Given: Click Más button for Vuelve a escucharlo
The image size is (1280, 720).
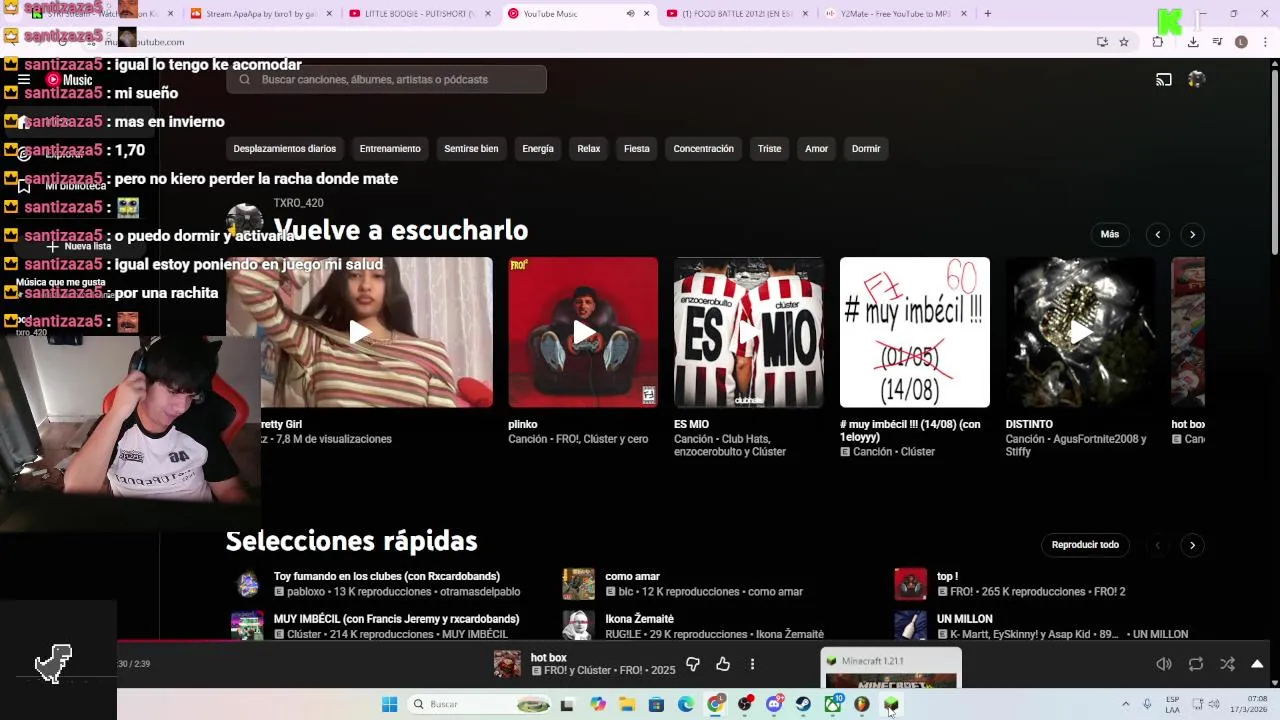Looking at the screenshot, I should 1110,234.
